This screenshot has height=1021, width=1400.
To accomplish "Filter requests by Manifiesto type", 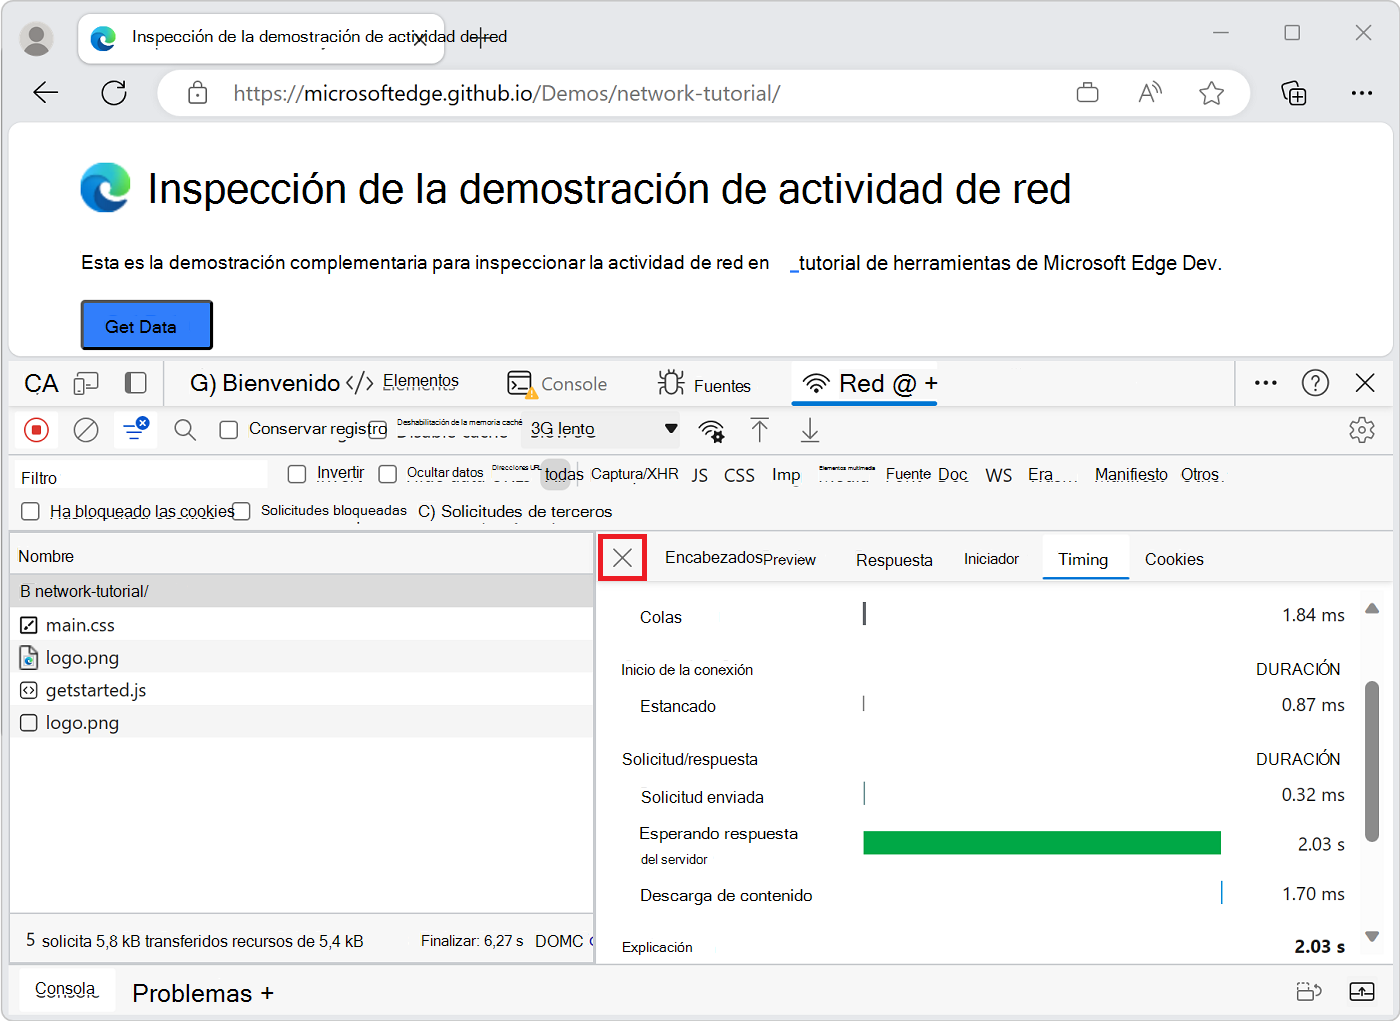I will click(x=1131, y=474).
